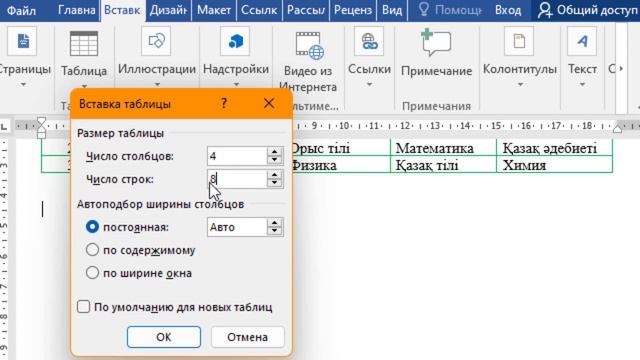Select the fixed width (постоянная) radio button

tap(92, 227)
